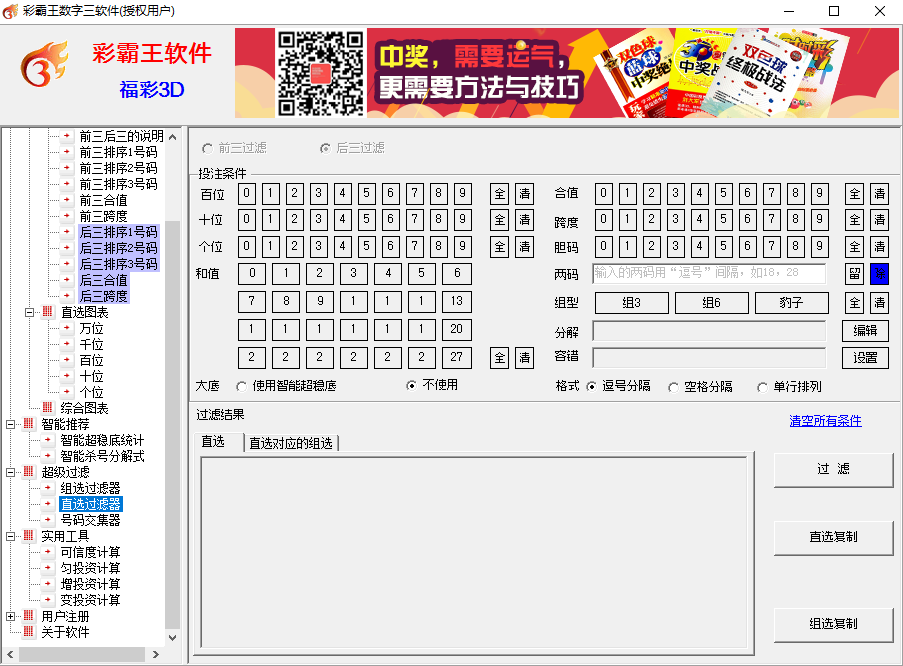Click the QR code image in the banner
Image resolution: width=903 pixels, height=666 pixels.
[x=321, y=73]
